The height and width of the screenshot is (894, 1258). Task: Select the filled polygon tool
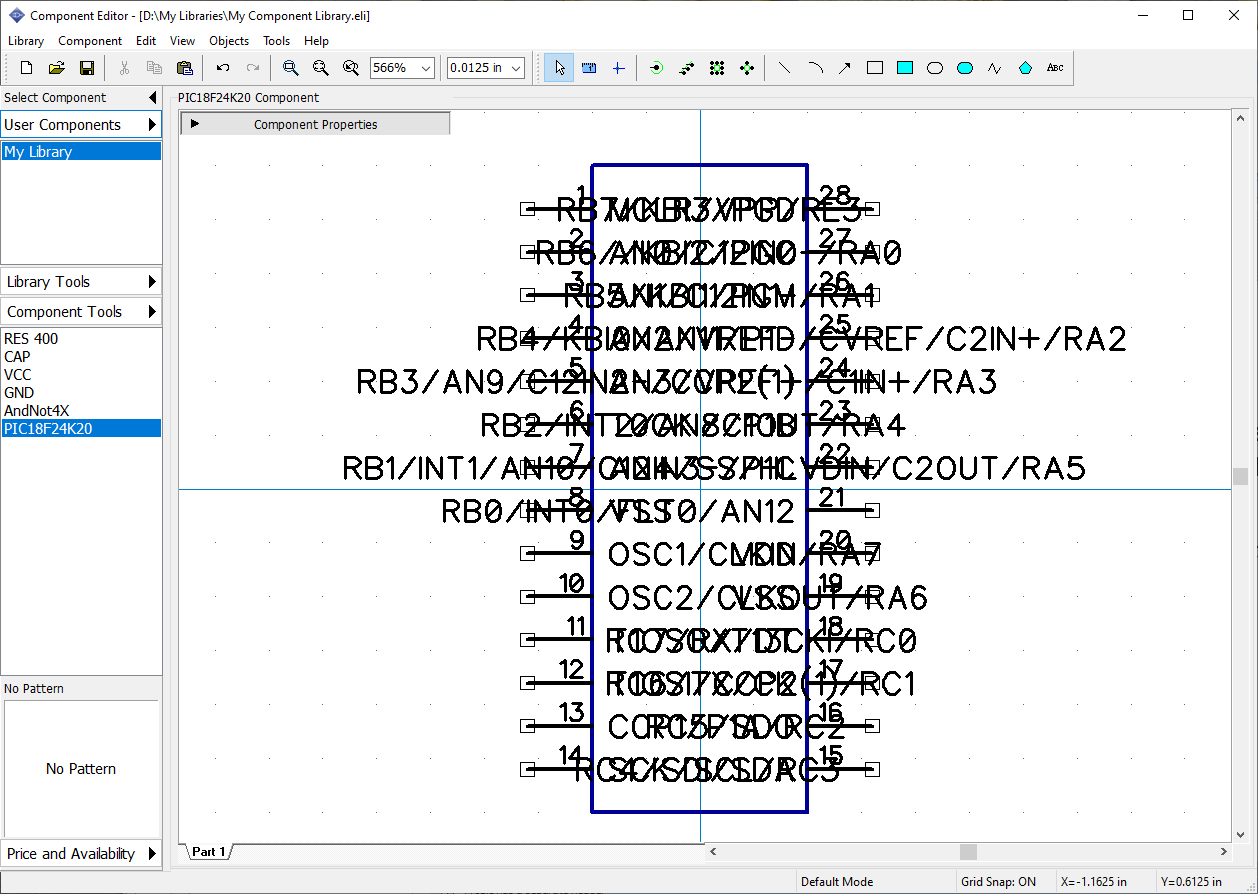1025,68
